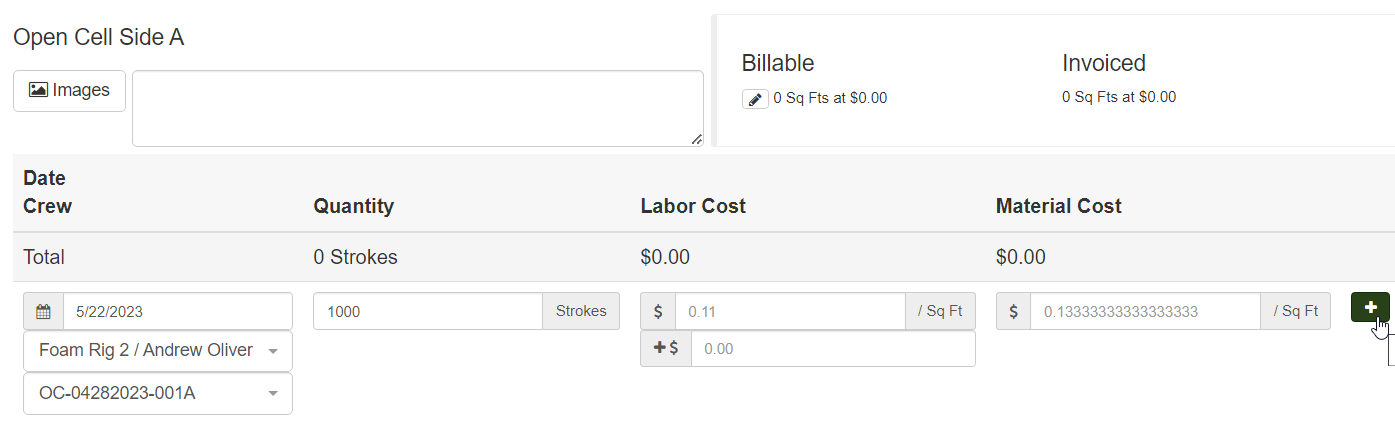Click in the large notes text area

tap(417, 108)
